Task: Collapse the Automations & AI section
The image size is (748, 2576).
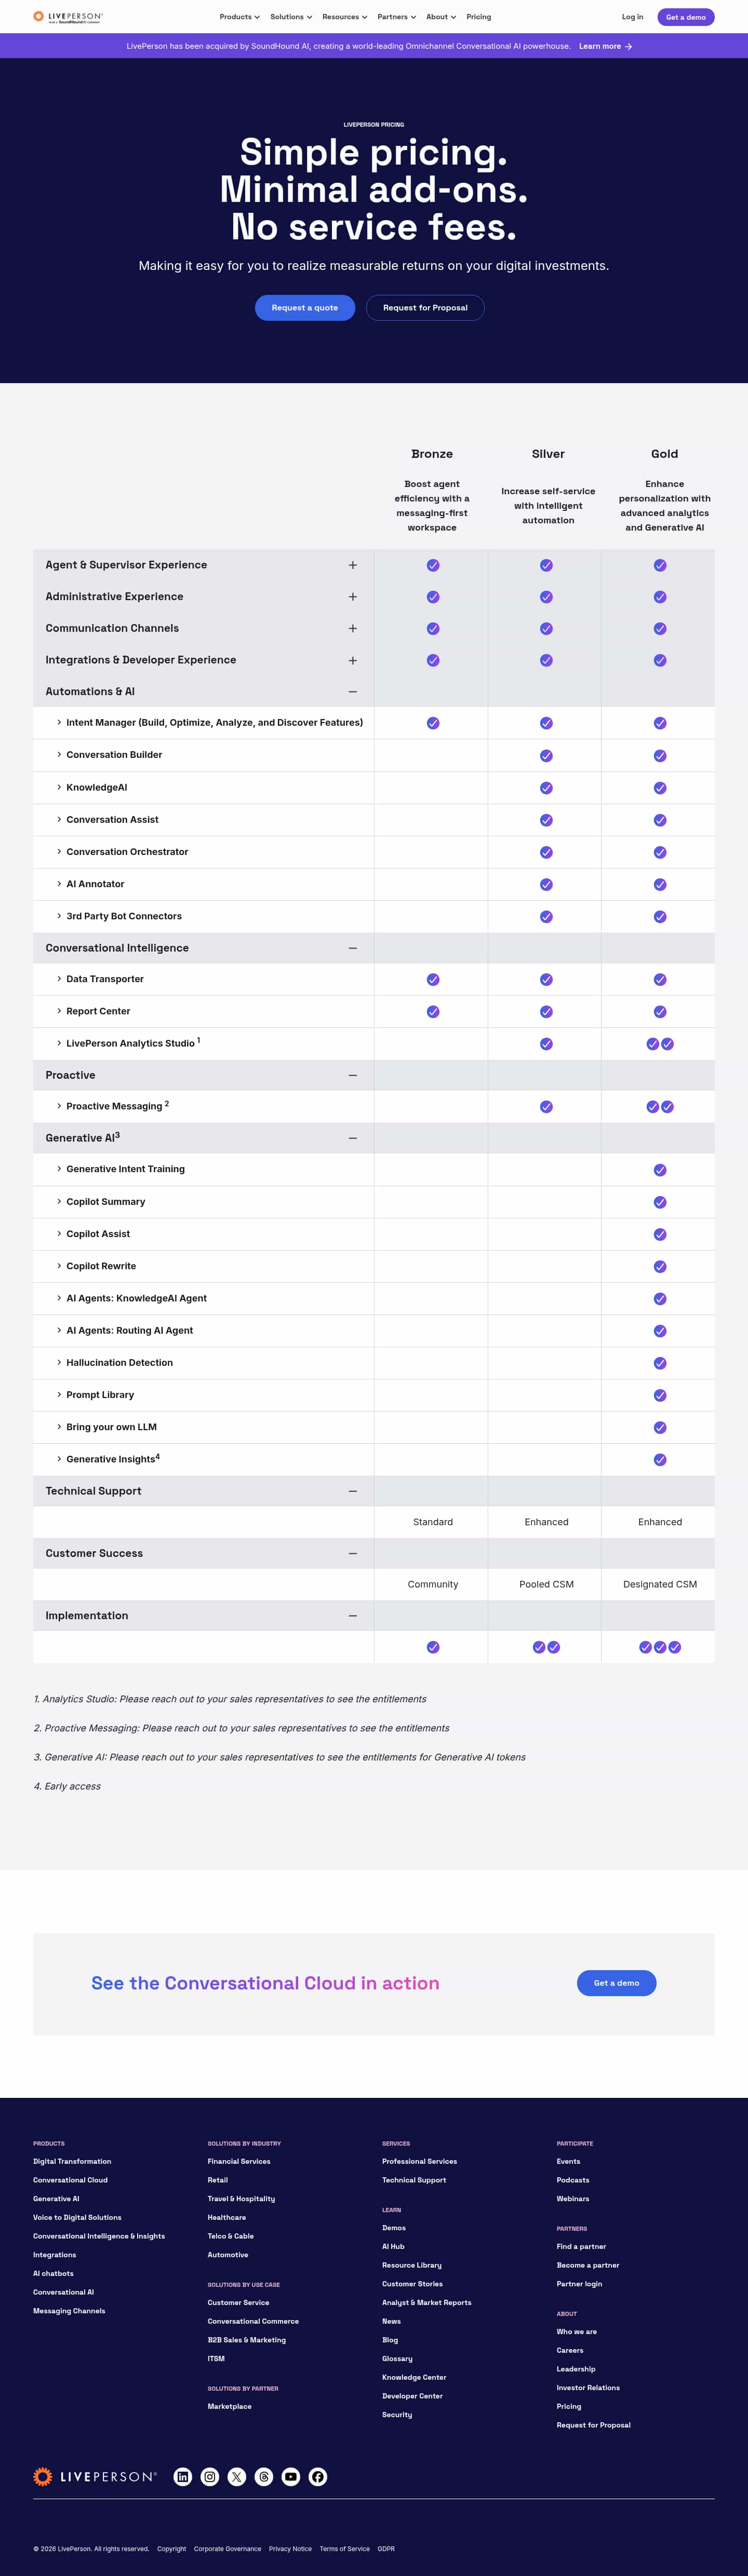Action: 353,692
